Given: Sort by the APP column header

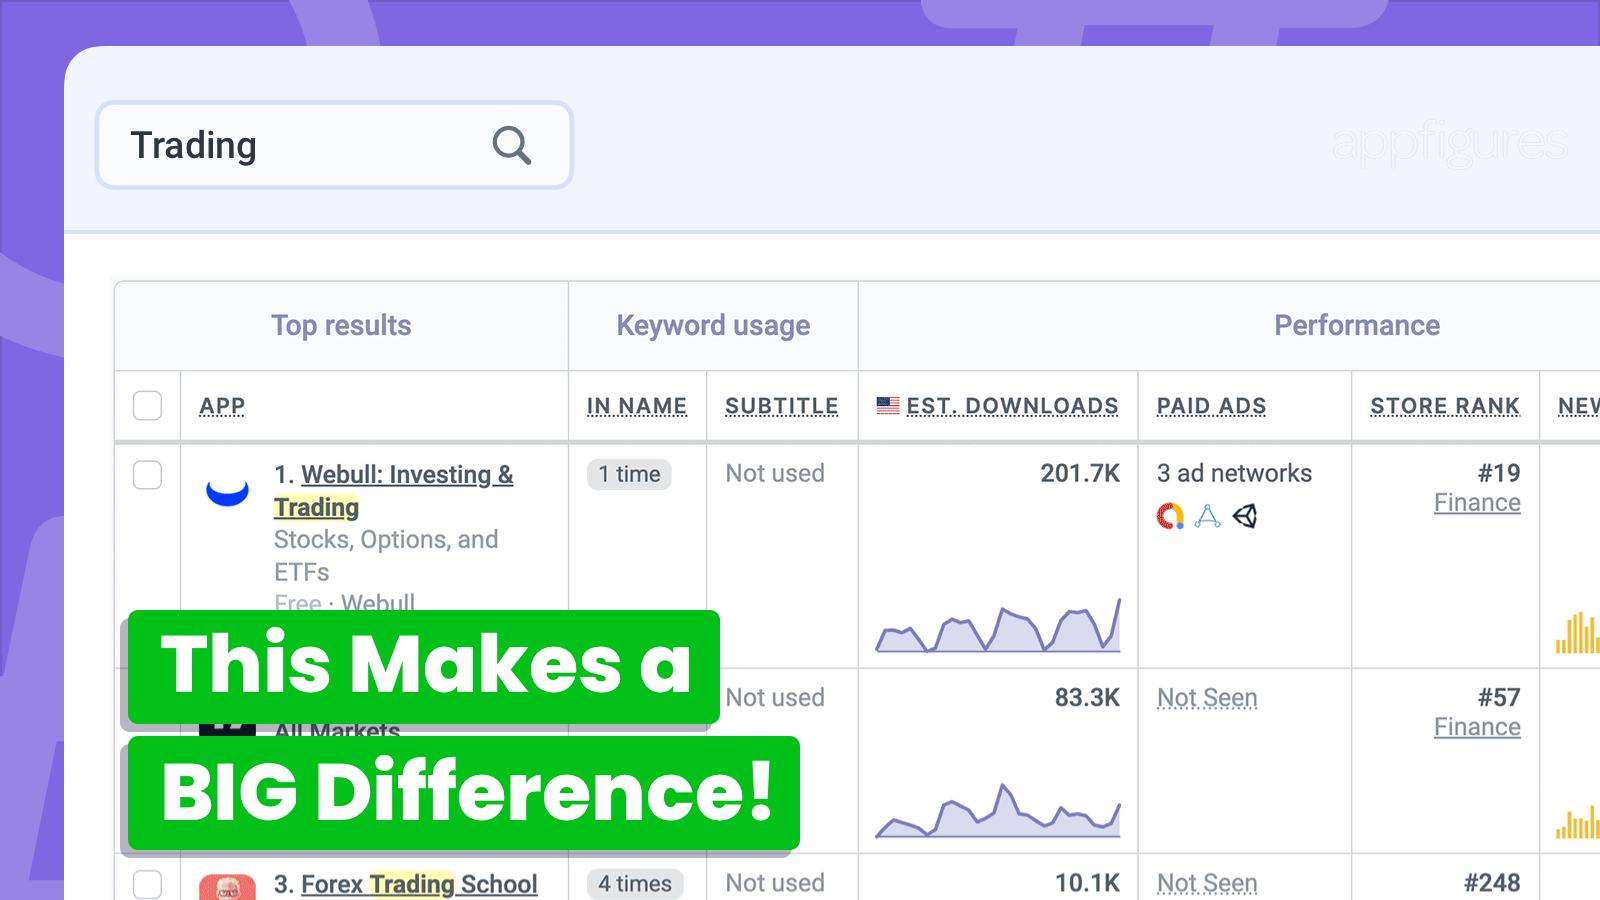Looking at the screenshot, I should [222, 405].
